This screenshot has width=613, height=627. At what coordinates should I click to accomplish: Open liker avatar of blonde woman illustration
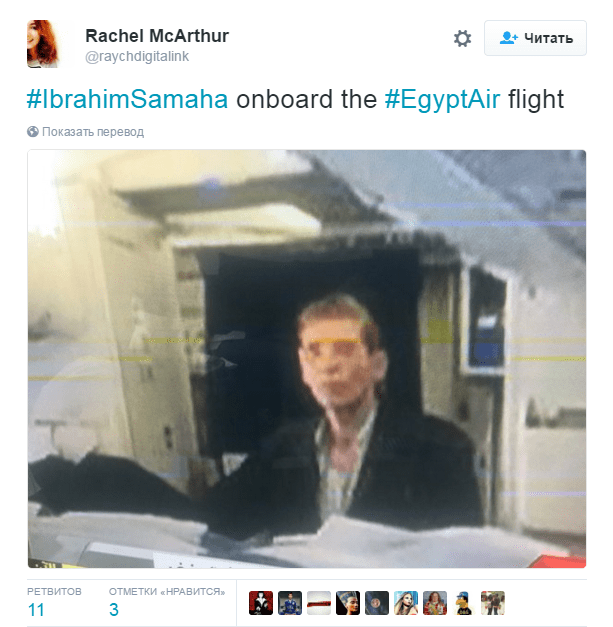coord(406,603)
